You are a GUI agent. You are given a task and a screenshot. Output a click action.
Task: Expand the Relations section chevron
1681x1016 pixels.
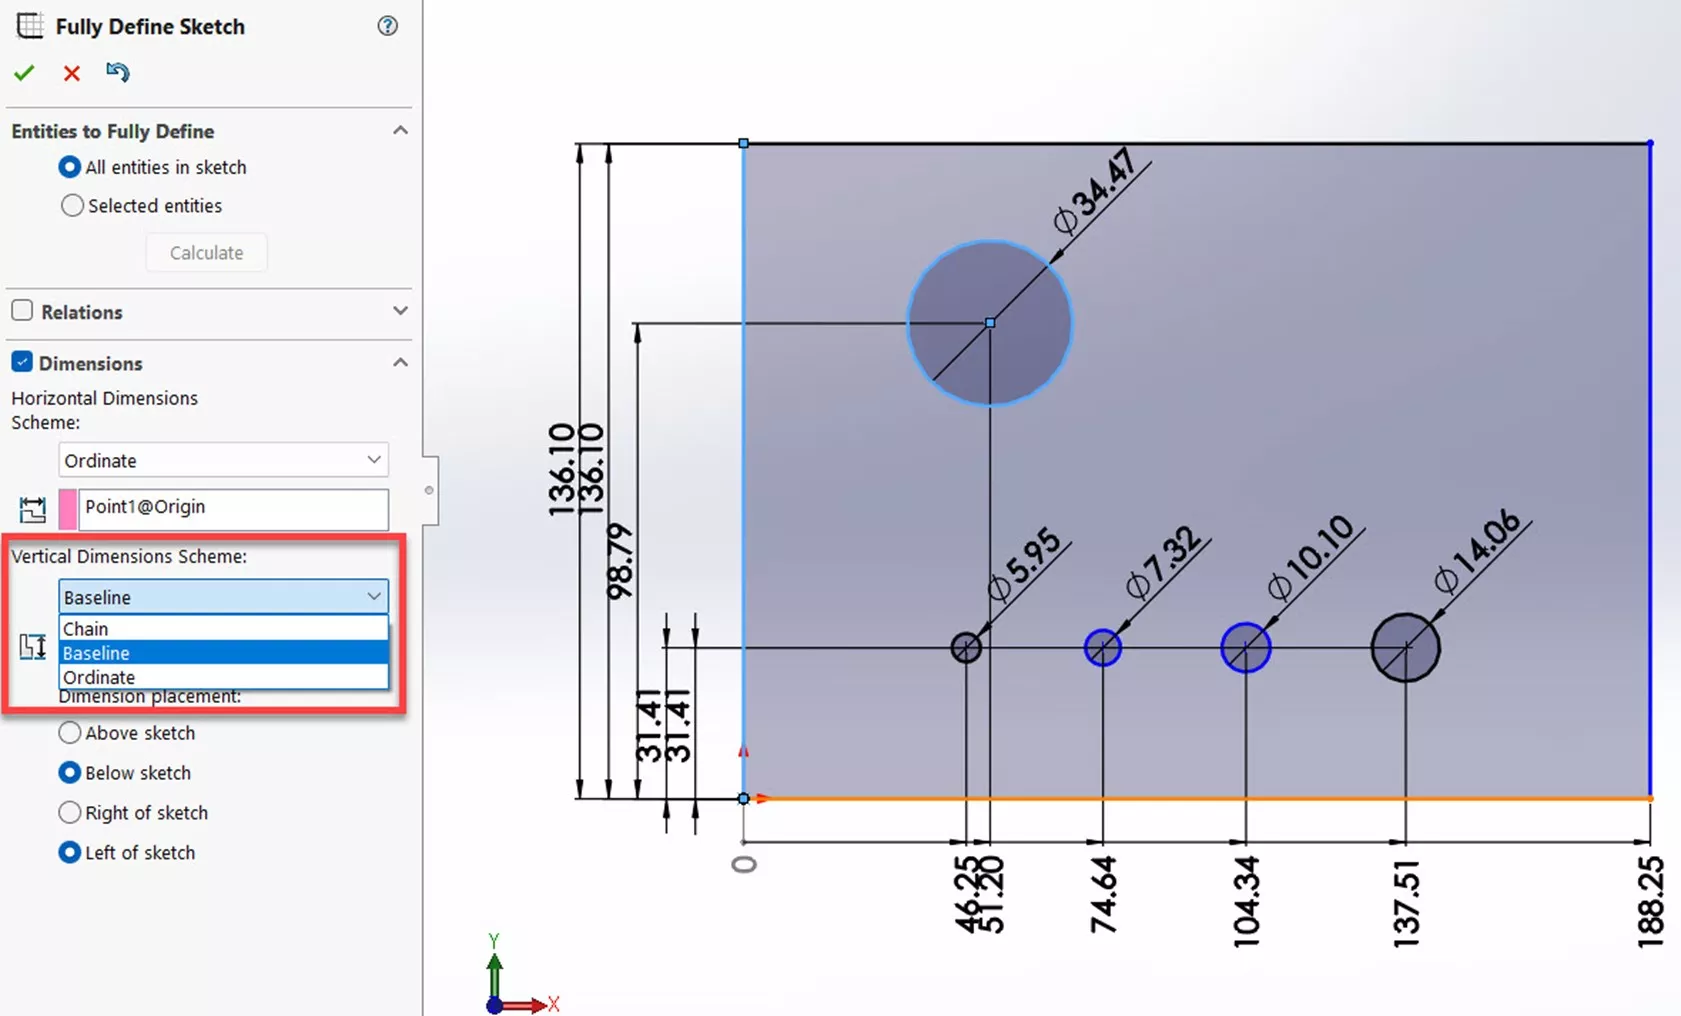click(x=400, y=311)
